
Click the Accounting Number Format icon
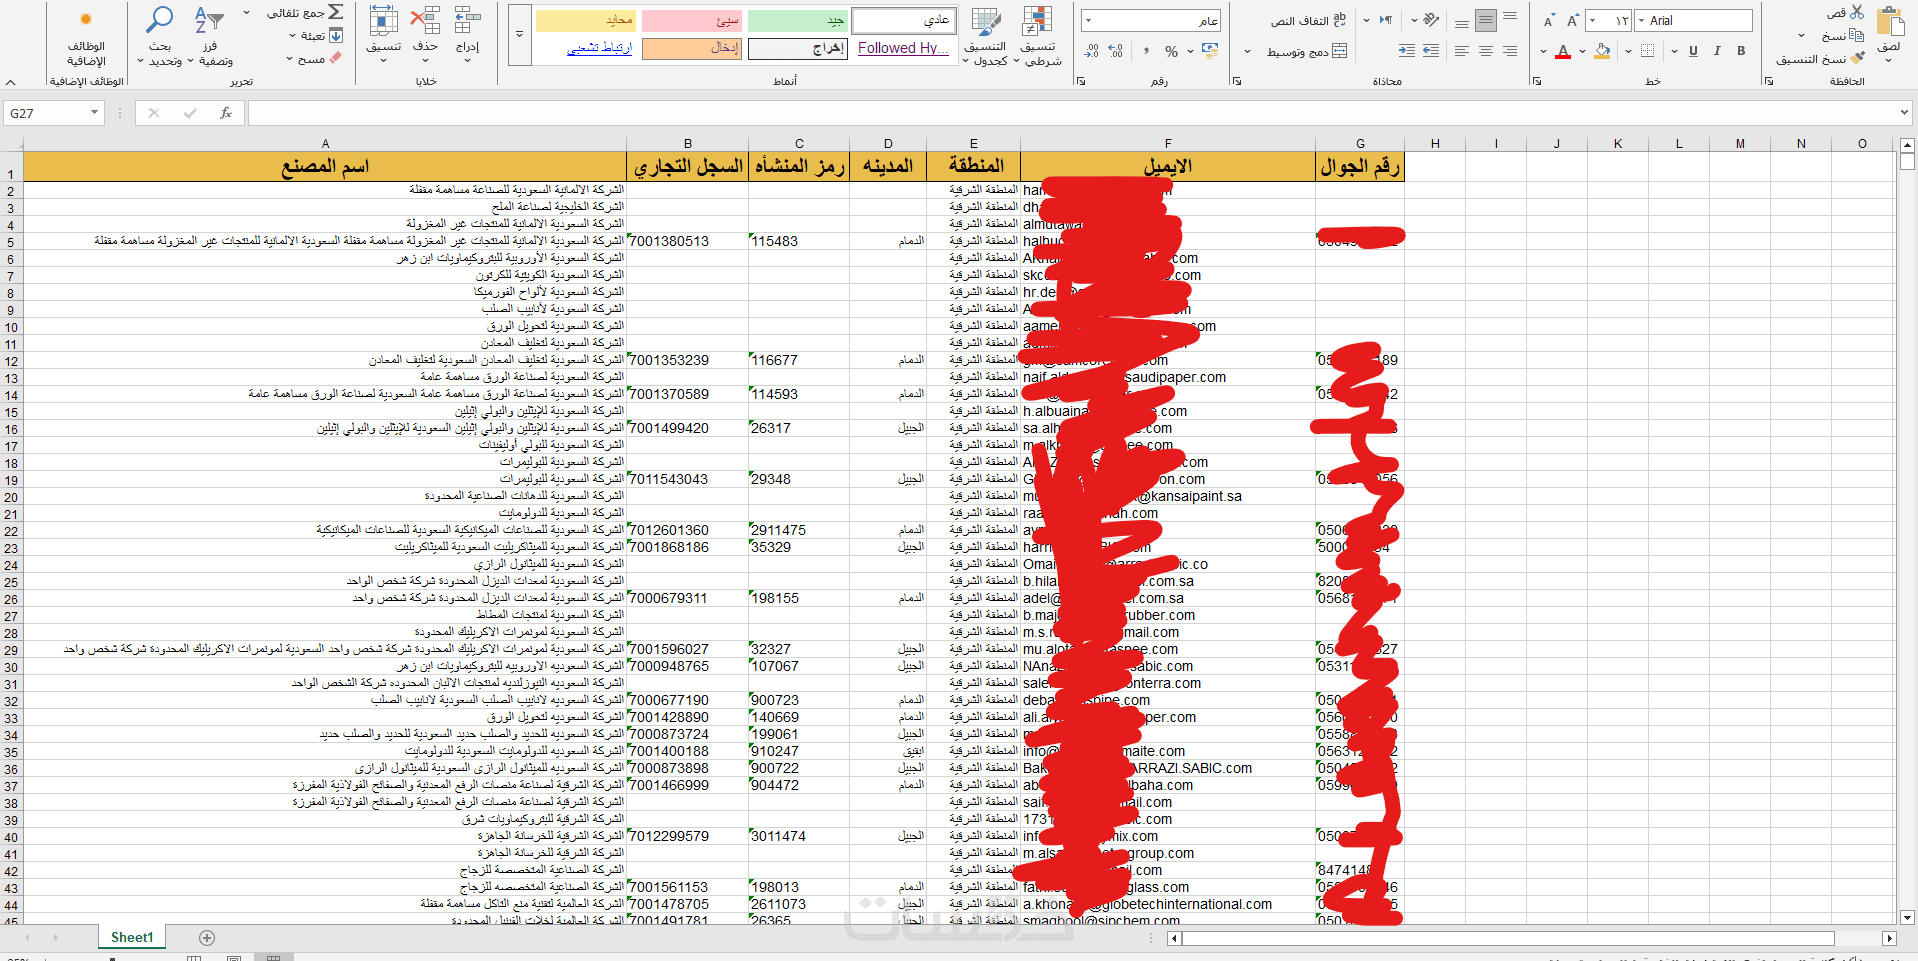point(1210,51)
